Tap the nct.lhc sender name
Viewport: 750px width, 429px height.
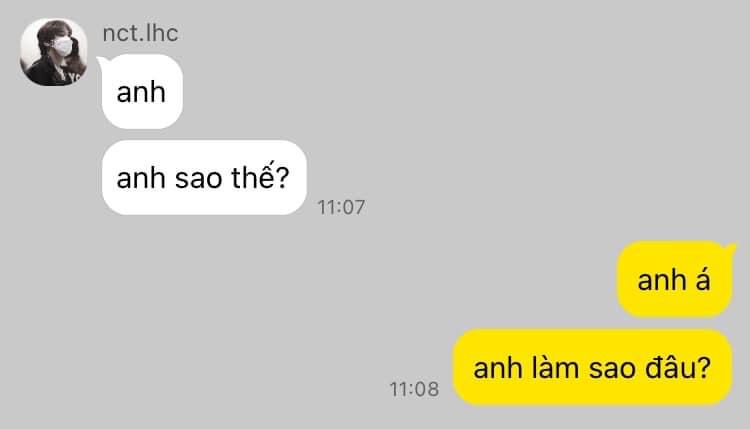[140, 33]
